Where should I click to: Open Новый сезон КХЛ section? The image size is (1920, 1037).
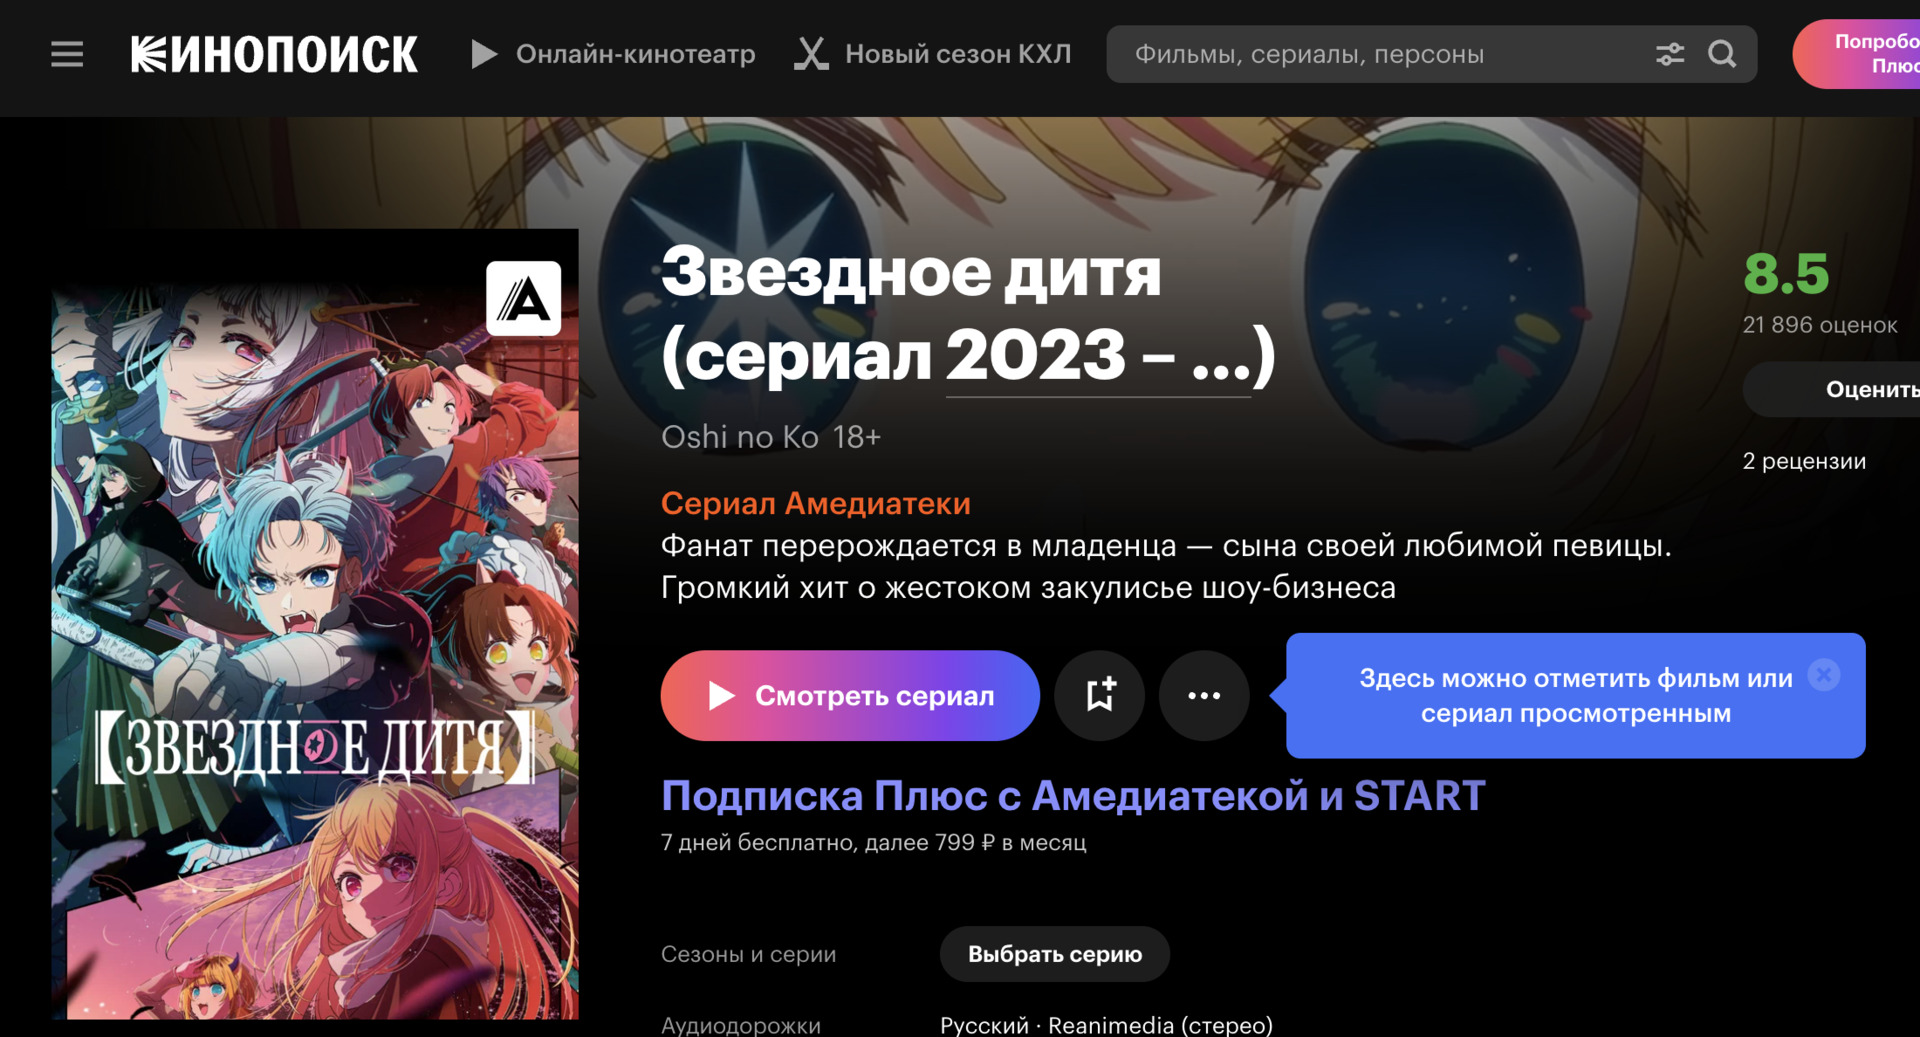click(958, 54)
